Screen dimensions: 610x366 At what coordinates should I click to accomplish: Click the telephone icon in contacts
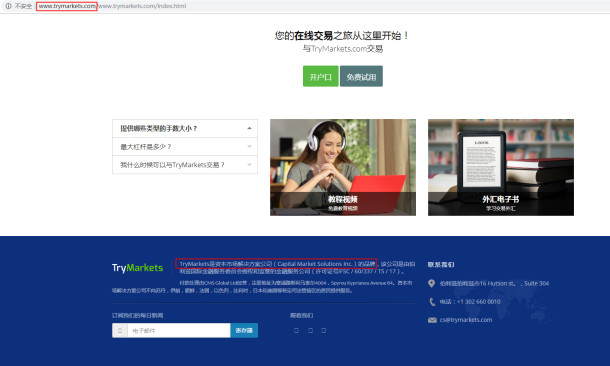click(432, 302)
